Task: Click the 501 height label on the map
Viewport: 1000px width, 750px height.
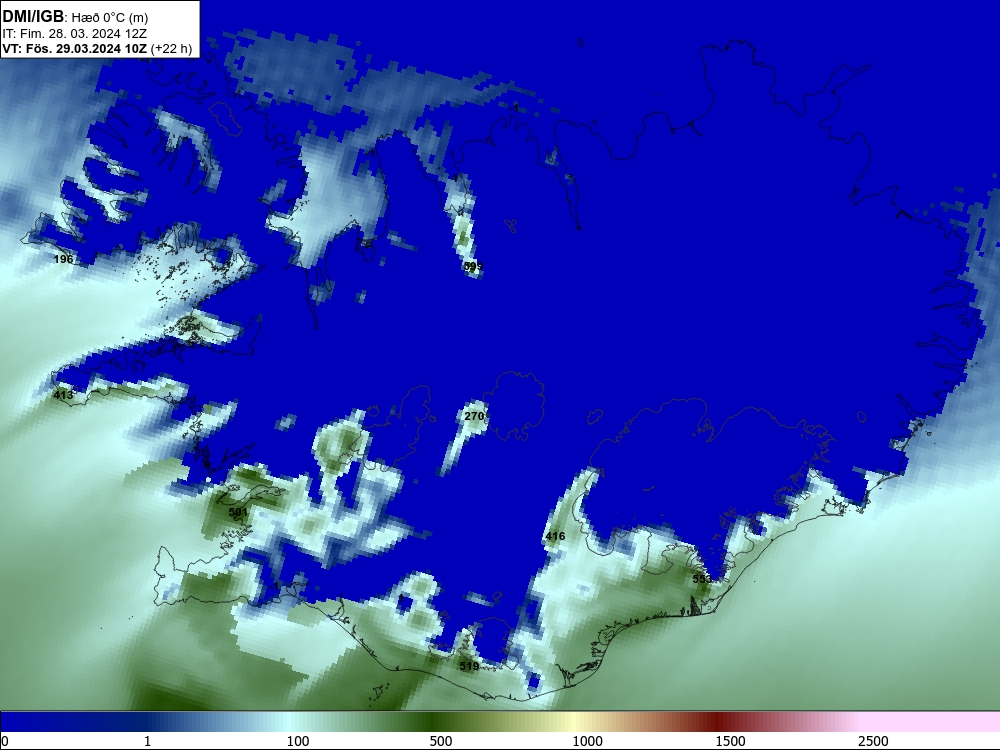Action: tap(238, 512)
